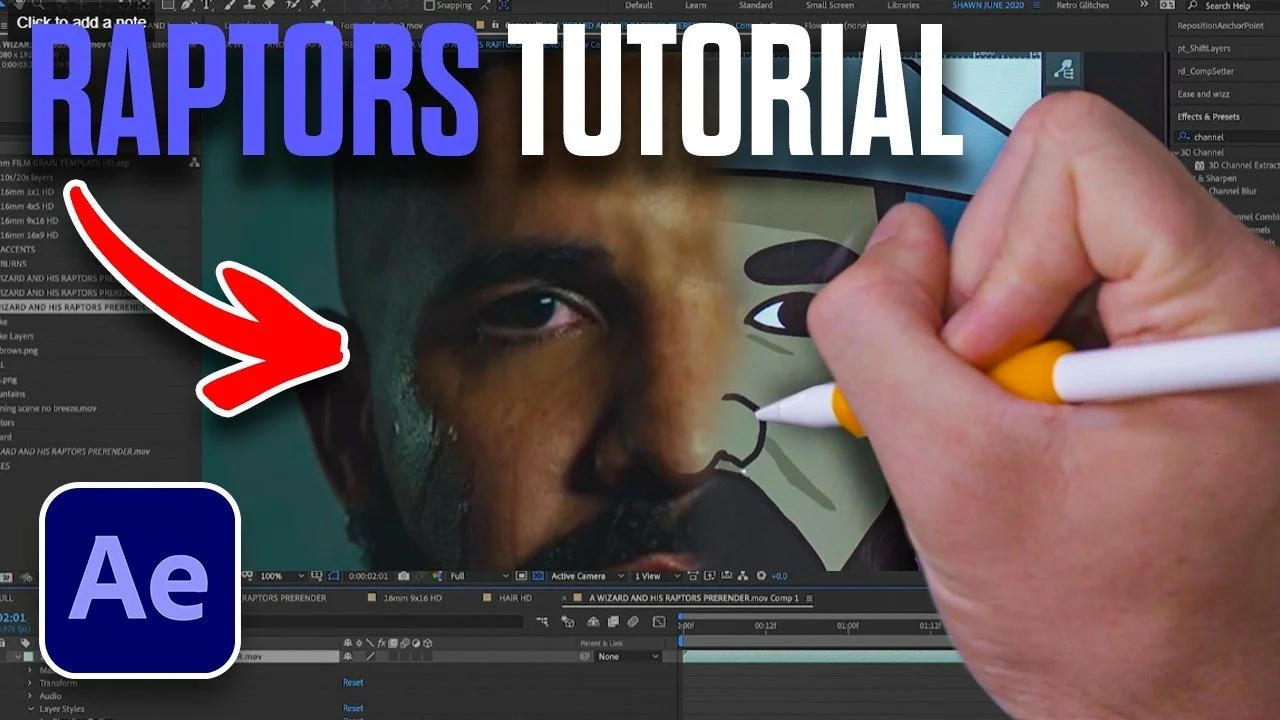Toggle the transparency grid button

pyautogui.click(x=538, y=576)
